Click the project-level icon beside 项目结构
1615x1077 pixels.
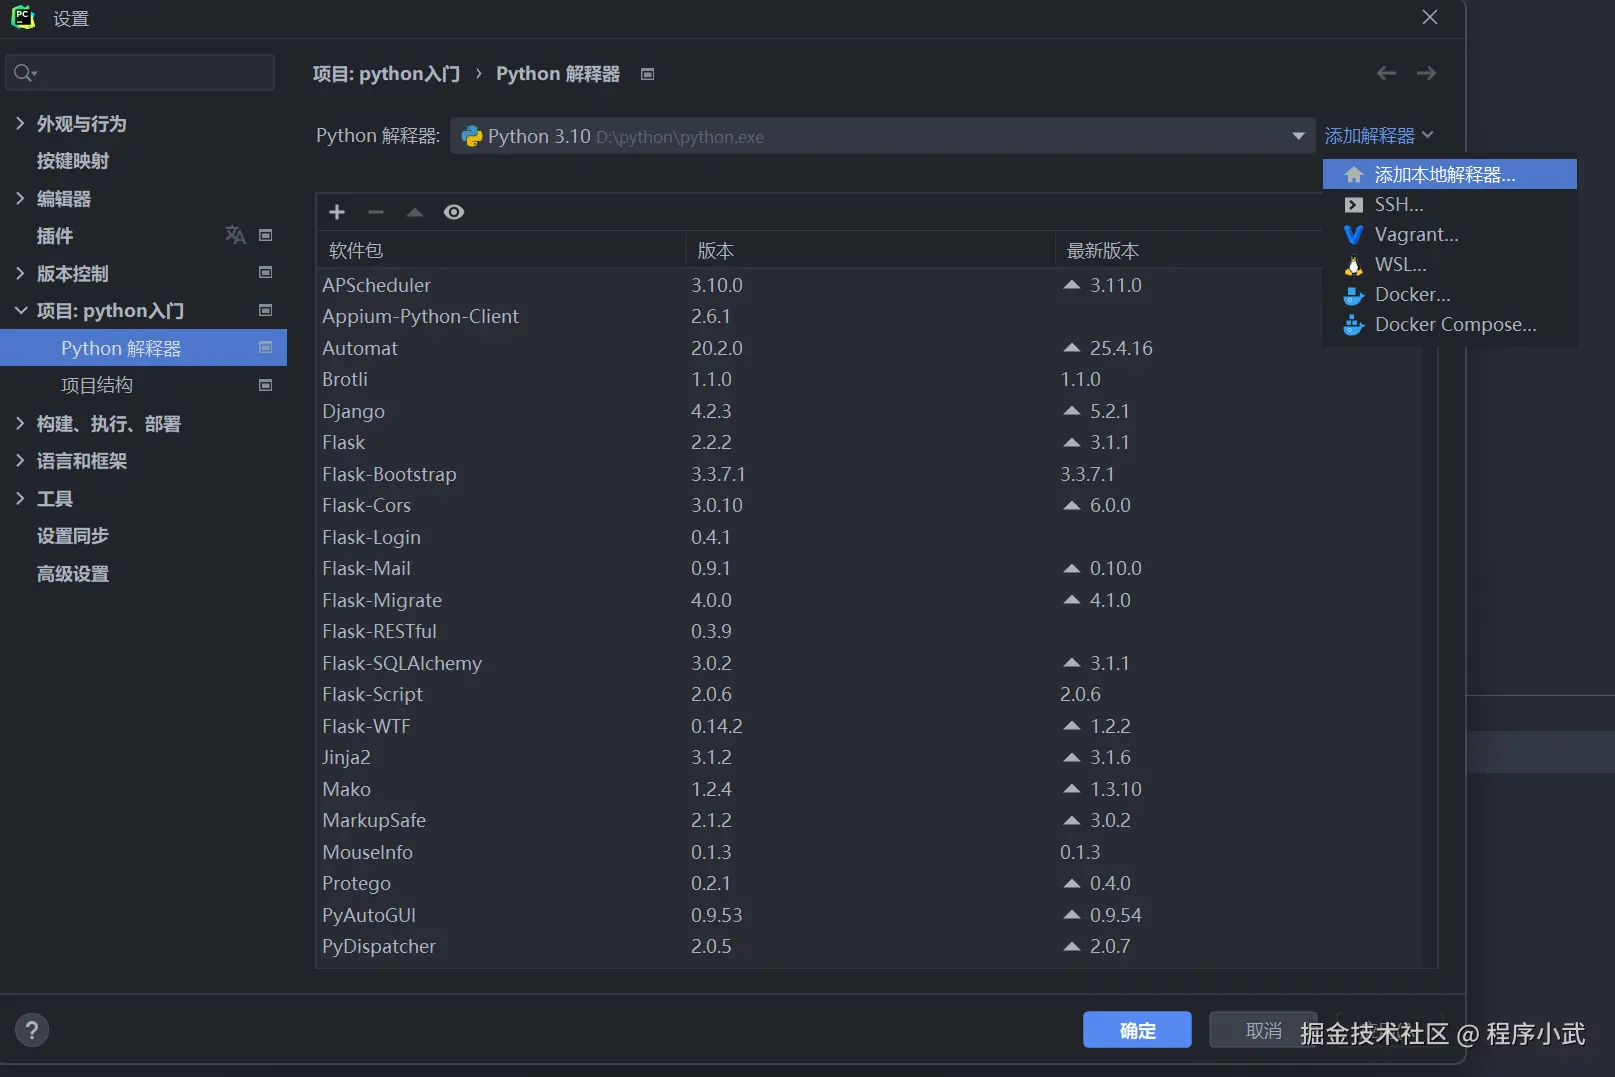pyautogui.click(x=266, y=385)
